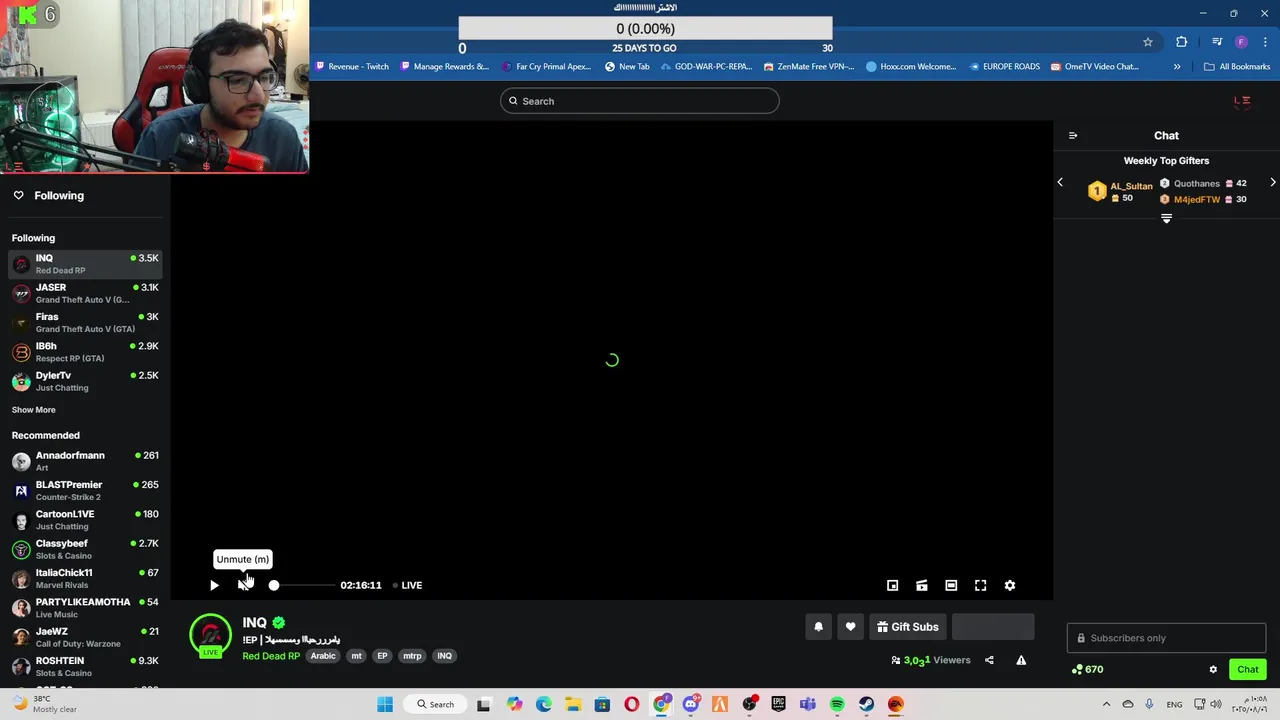
Task: Open player settings gear
Action: (1010, 585)
